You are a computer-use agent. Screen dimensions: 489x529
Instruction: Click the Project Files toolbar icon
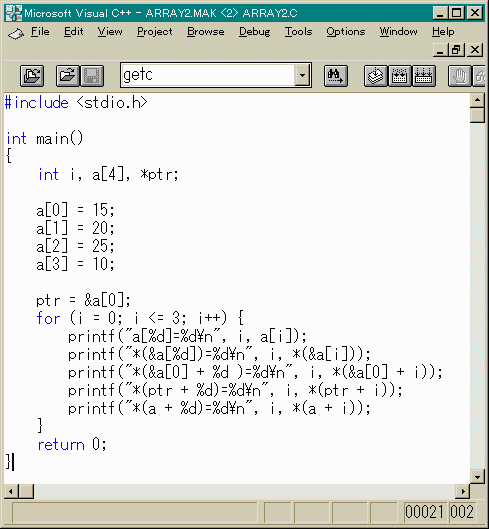pyautogui.click(x=32, y=76)
